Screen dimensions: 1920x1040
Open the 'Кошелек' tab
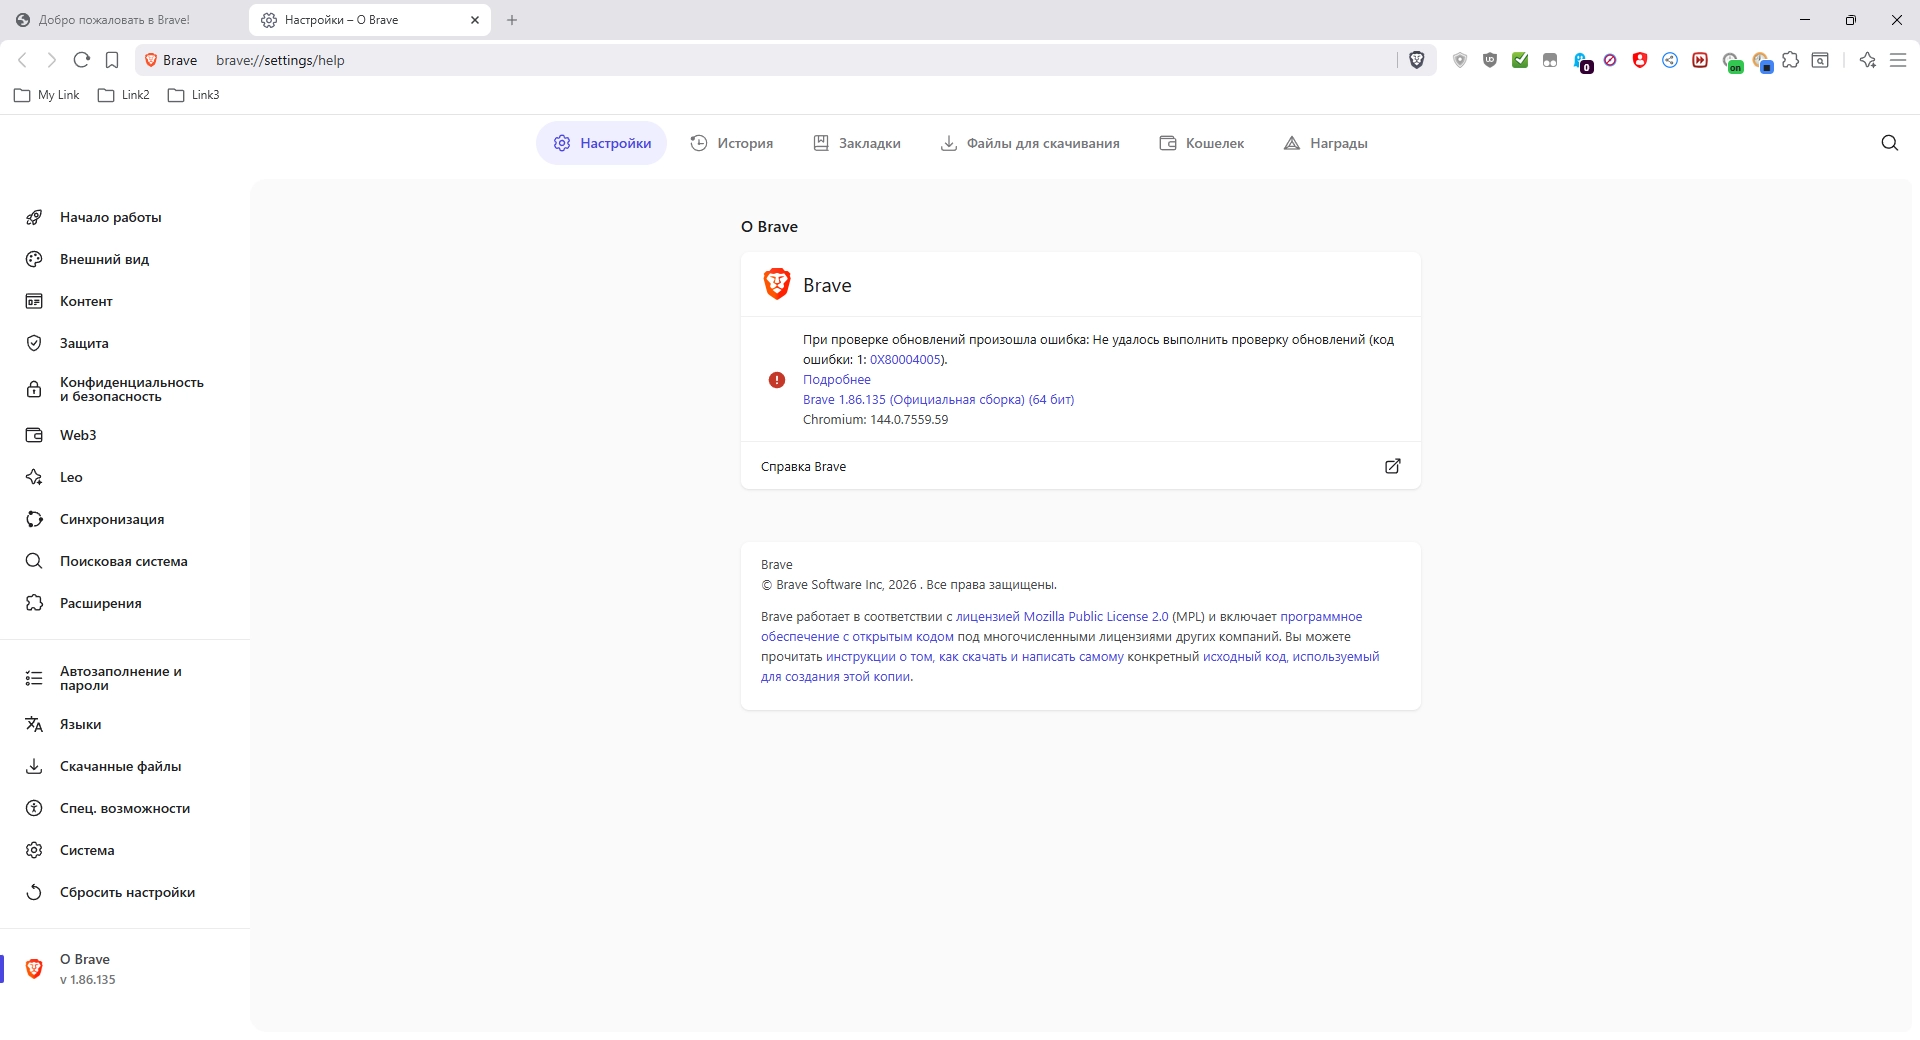point(1202,143)
